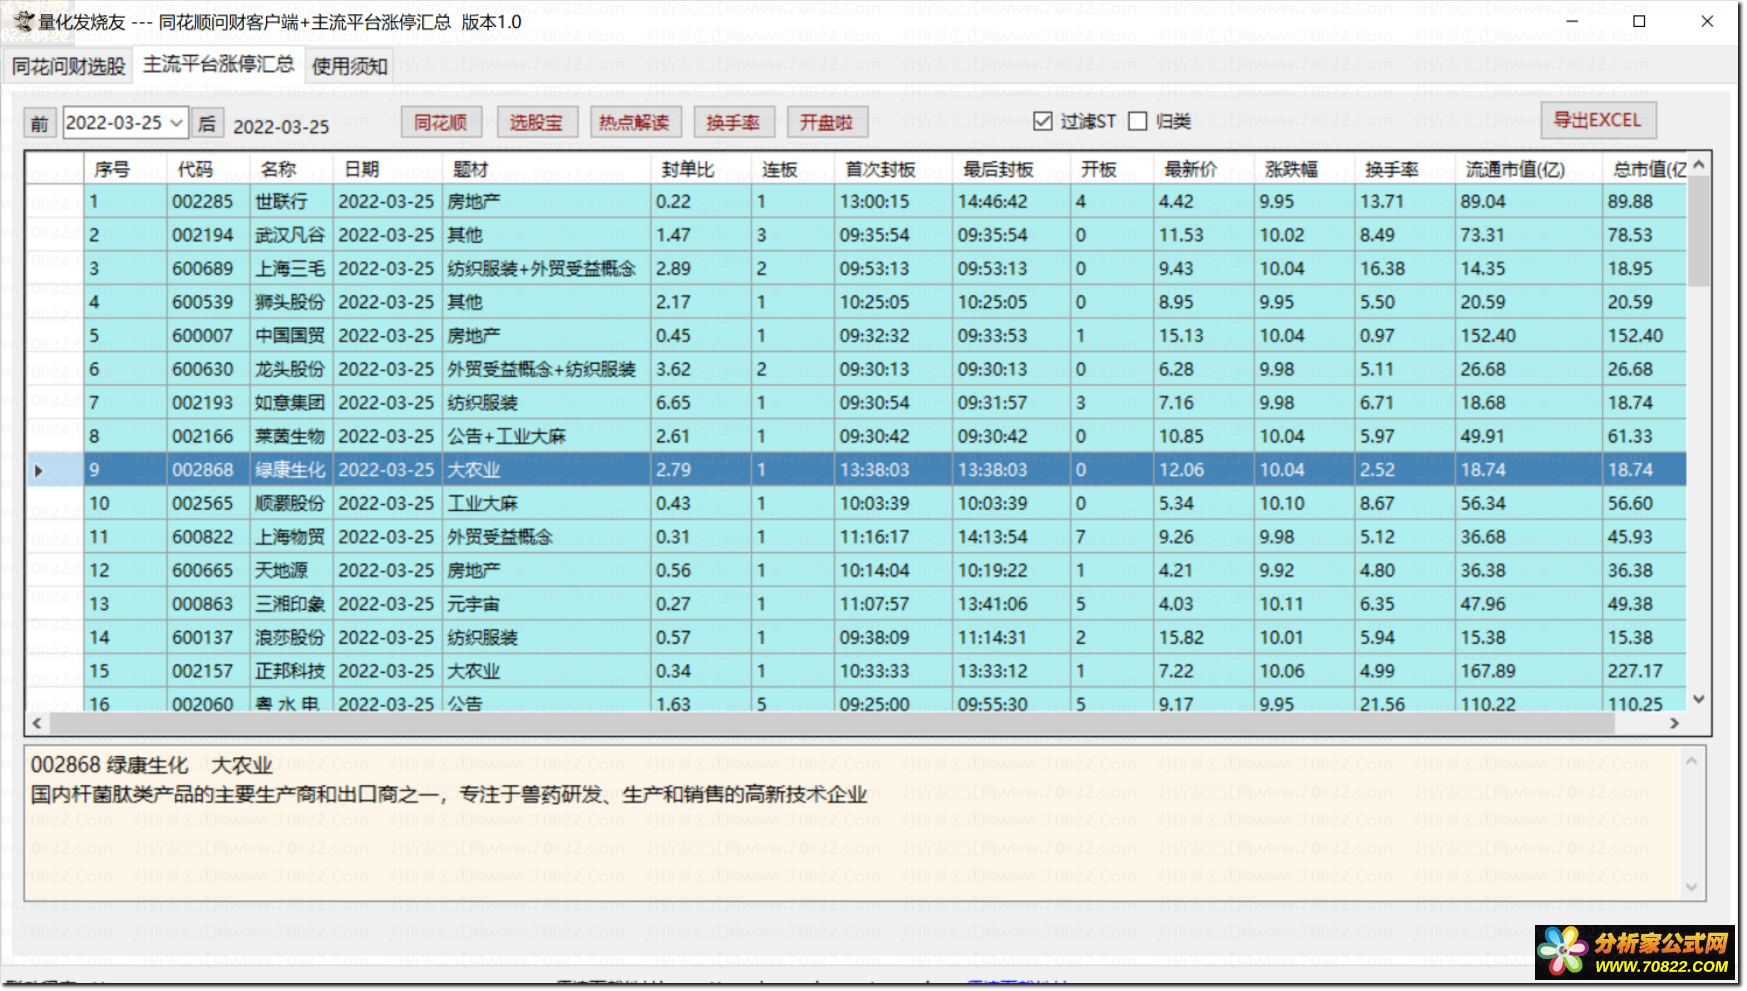
Task: Click the 热点解读 button
Action: (x=634, y=122)
